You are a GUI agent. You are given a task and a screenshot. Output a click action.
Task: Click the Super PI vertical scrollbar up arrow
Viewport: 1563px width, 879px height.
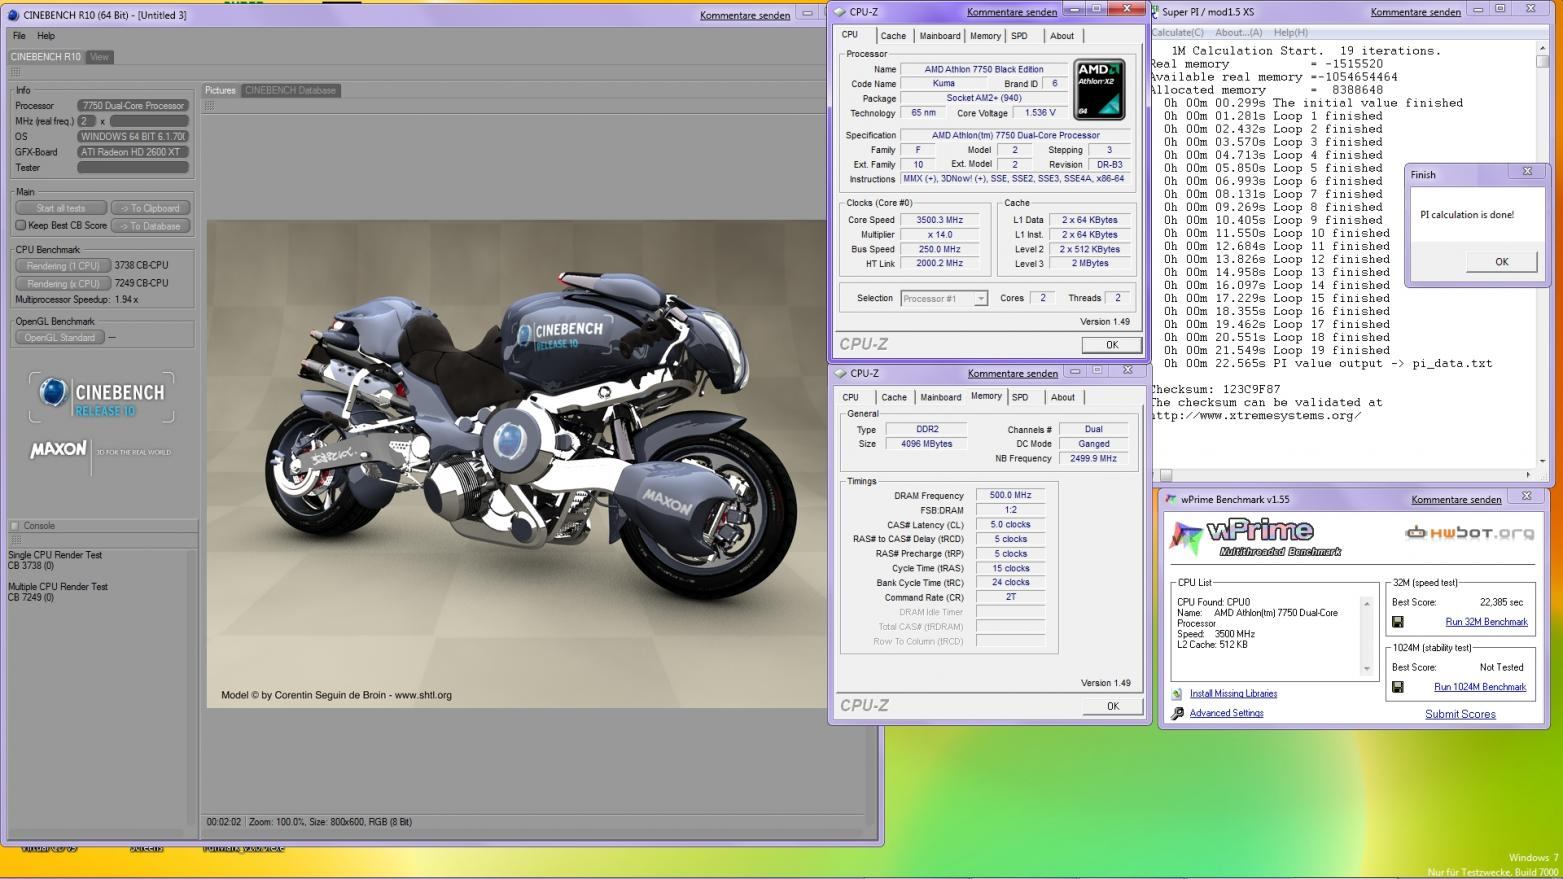(x=1543, y=49)
